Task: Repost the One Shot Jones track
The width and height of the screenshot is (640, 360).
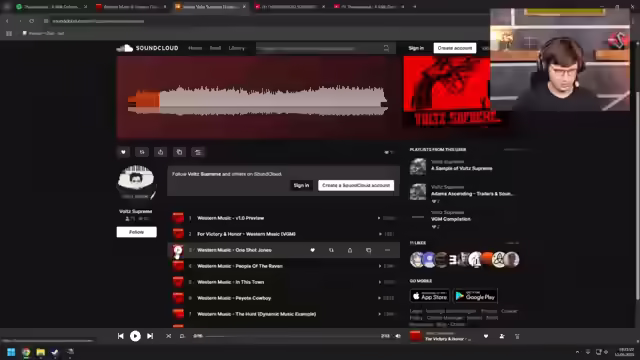Action: click(331, 250)
